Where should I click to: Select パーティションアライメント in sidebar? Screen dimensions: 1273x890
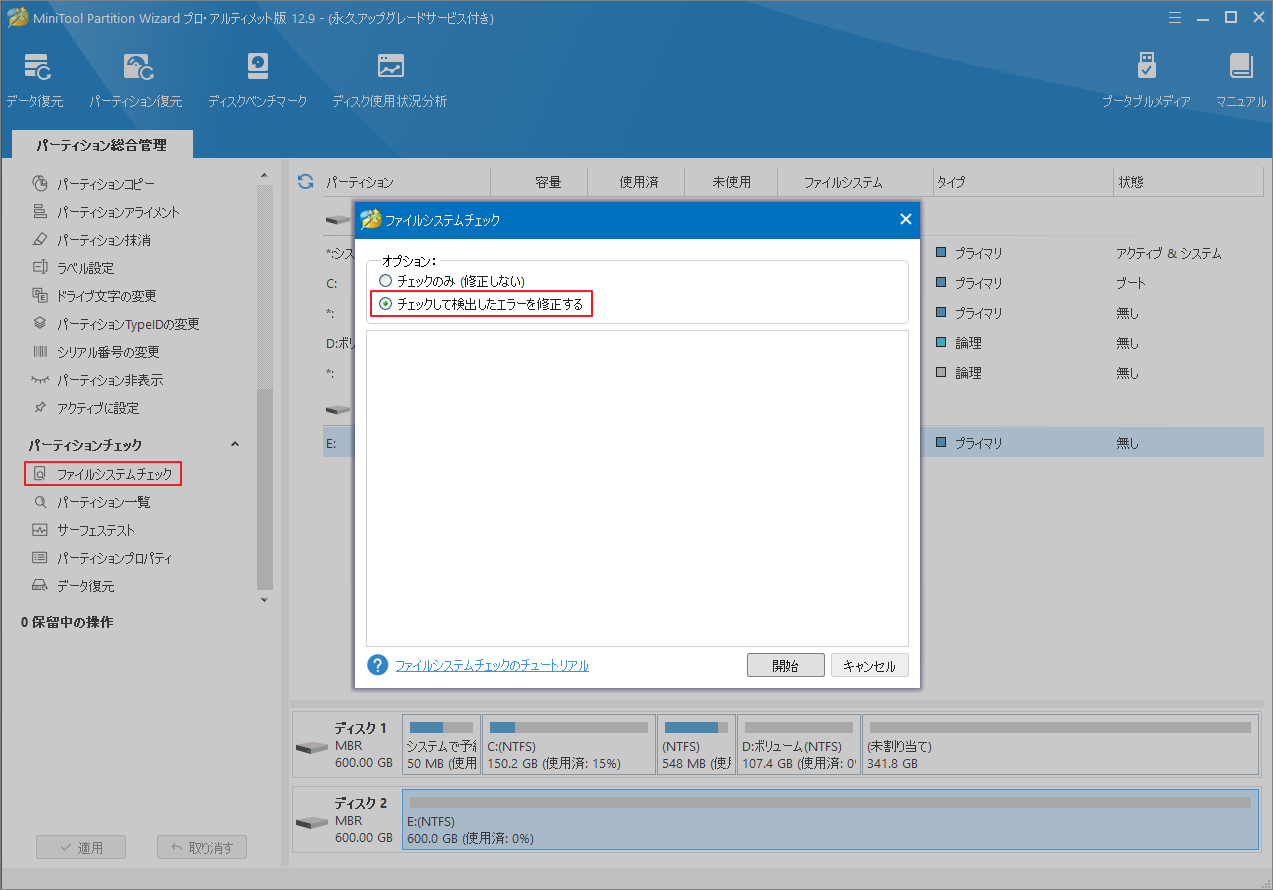pos(105,212)
